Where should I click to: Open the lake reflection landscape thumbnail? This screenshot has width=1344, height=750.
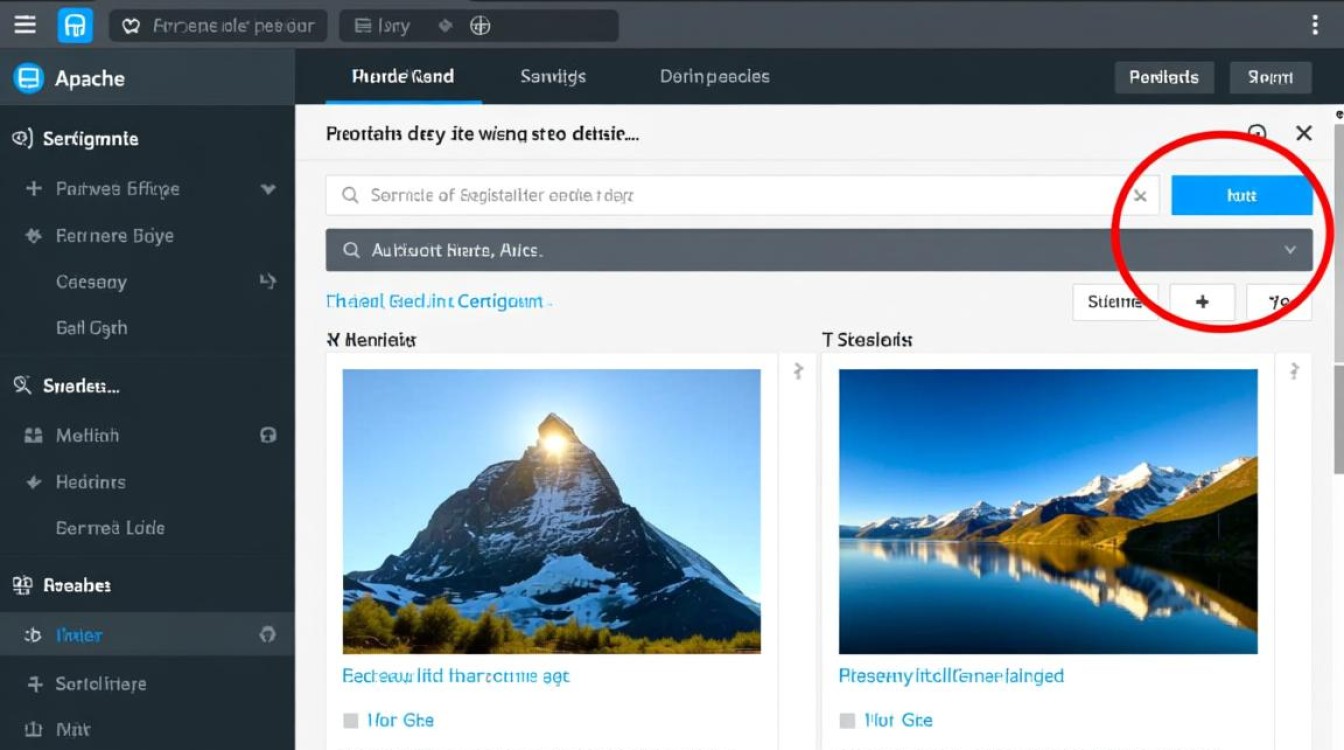1047,511
